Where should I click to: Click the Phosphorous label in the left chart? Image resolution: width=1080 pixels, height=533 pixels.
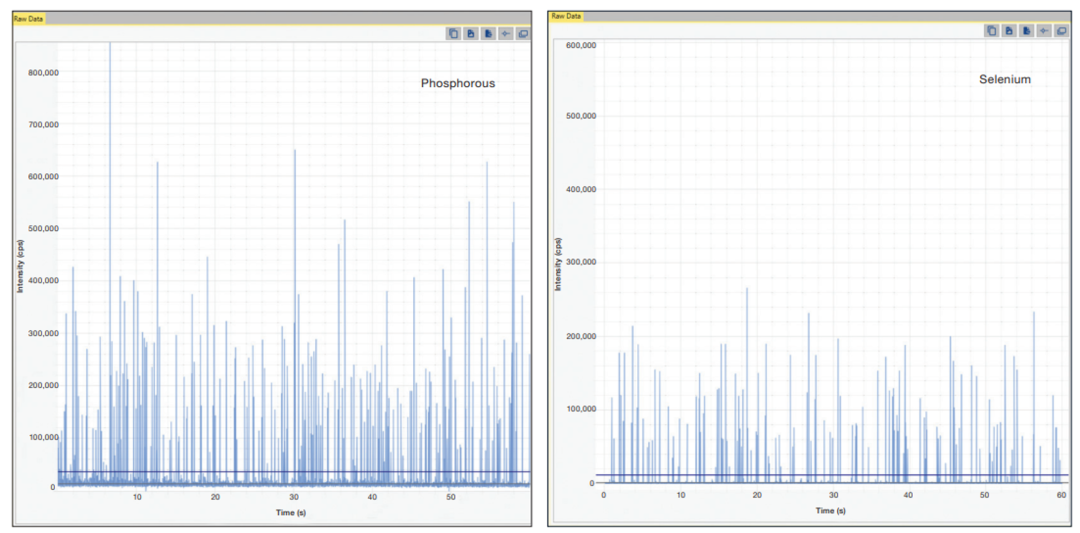pyautogui.click(x=457, y=84)
